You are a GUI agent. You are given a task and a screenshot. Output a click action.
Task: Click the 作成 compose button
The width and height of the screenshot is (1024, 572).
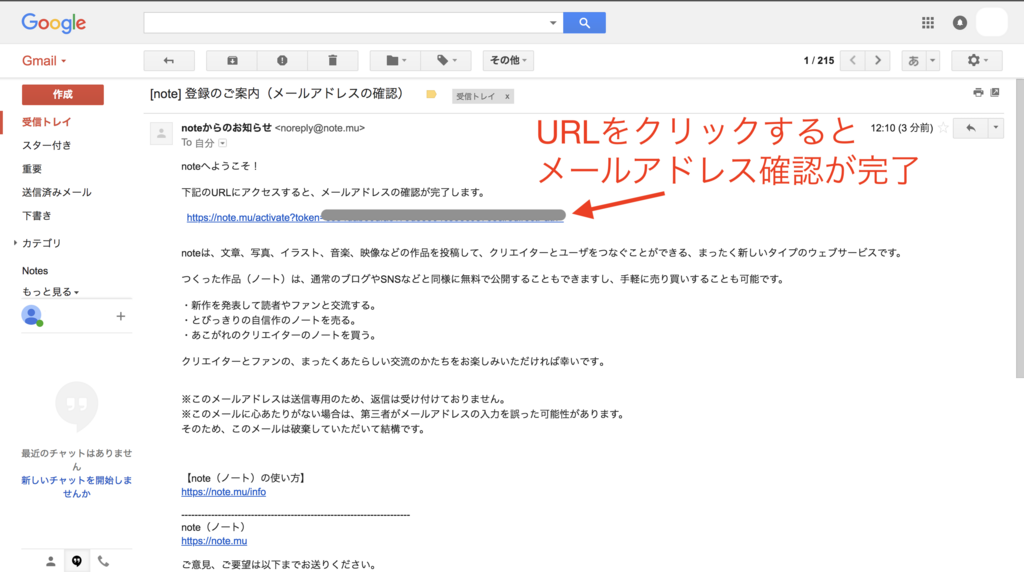pos(63,94)
